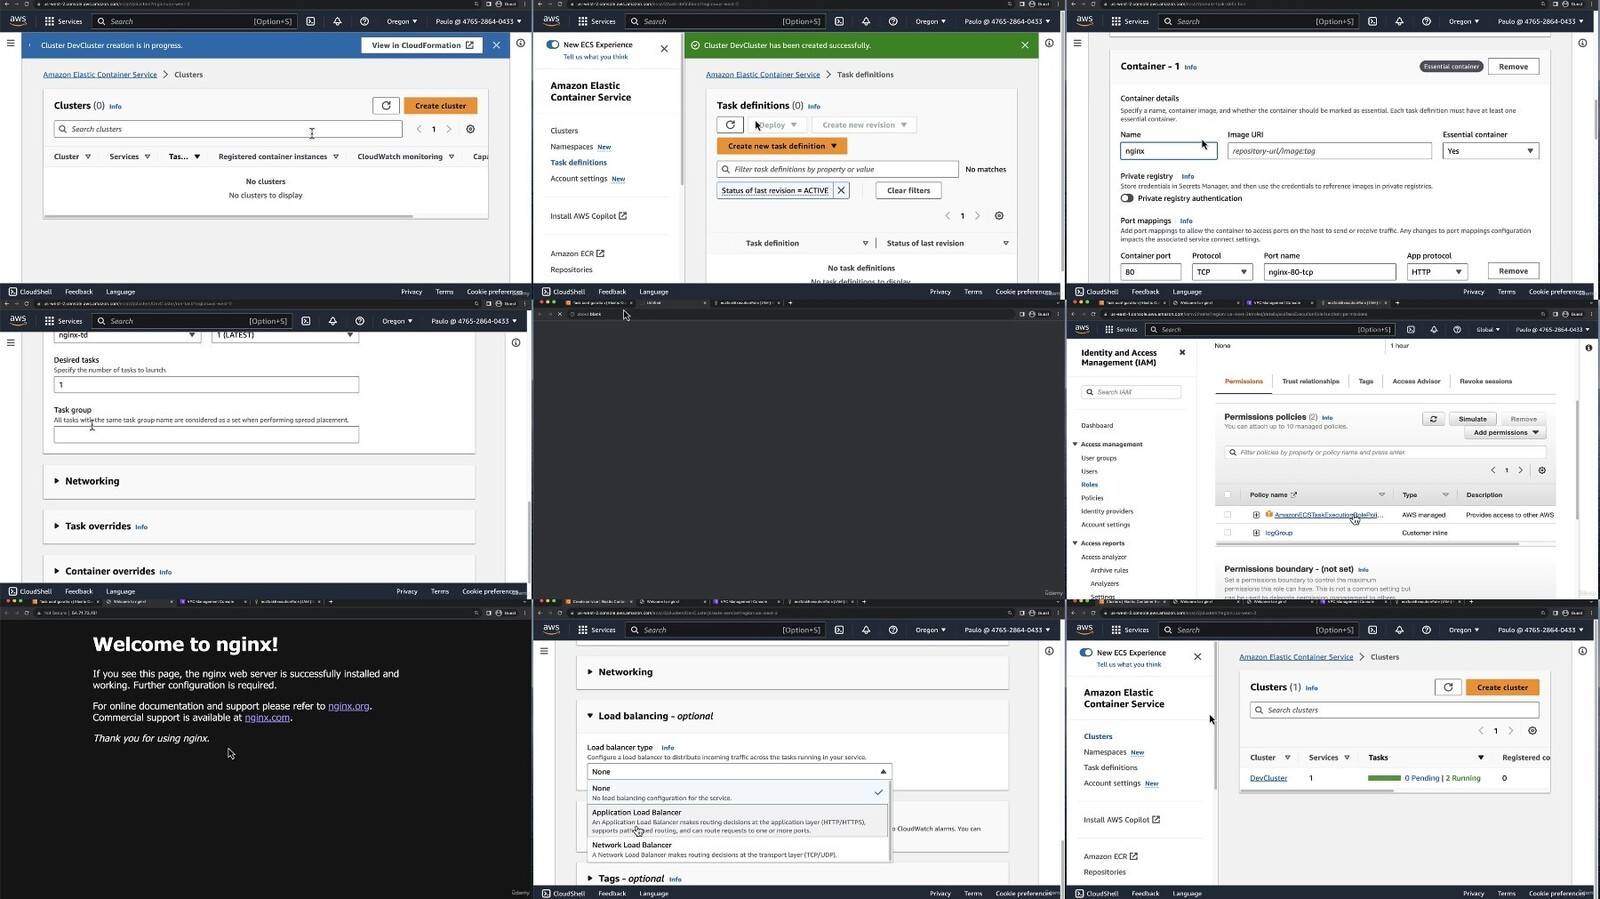Open Essential container 'Yes' dropdown
Screen dimensions: 1600x899
pos(1490,151)
